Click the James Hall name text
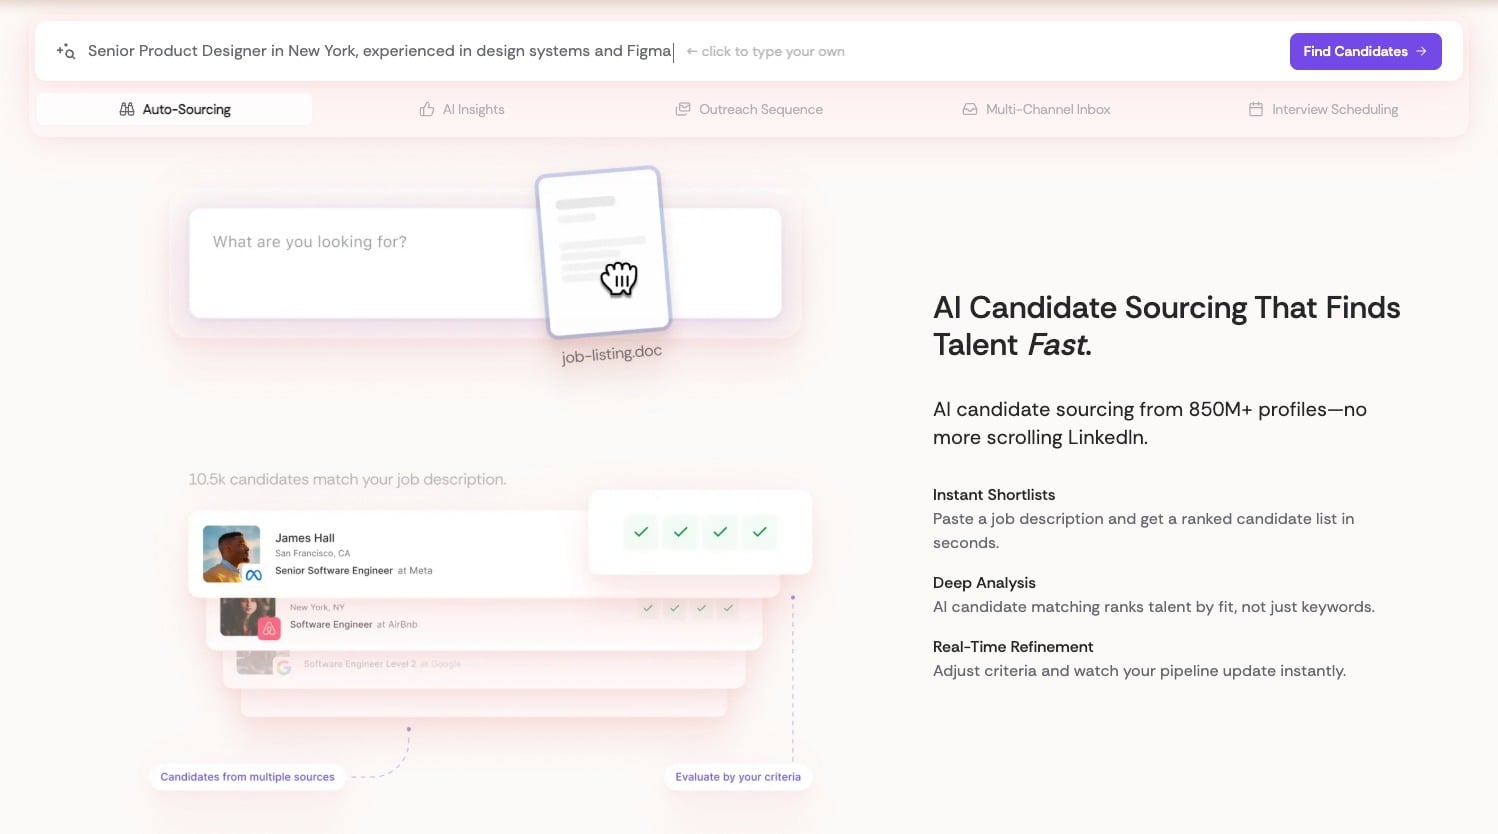The height and width of the screenshot is (834, 1498). click(305, 538)
